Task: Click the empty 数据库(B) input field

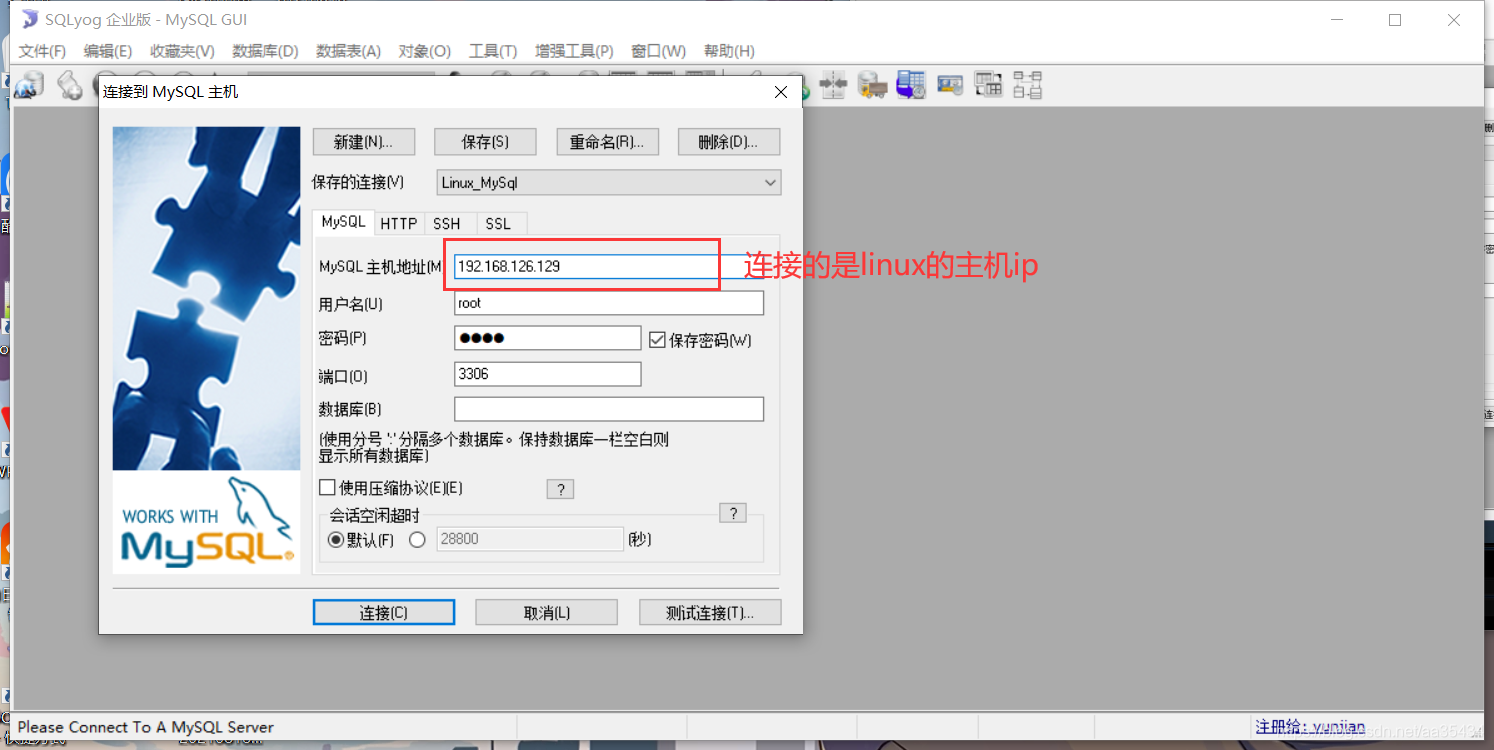Action: [x=609, y=409]
